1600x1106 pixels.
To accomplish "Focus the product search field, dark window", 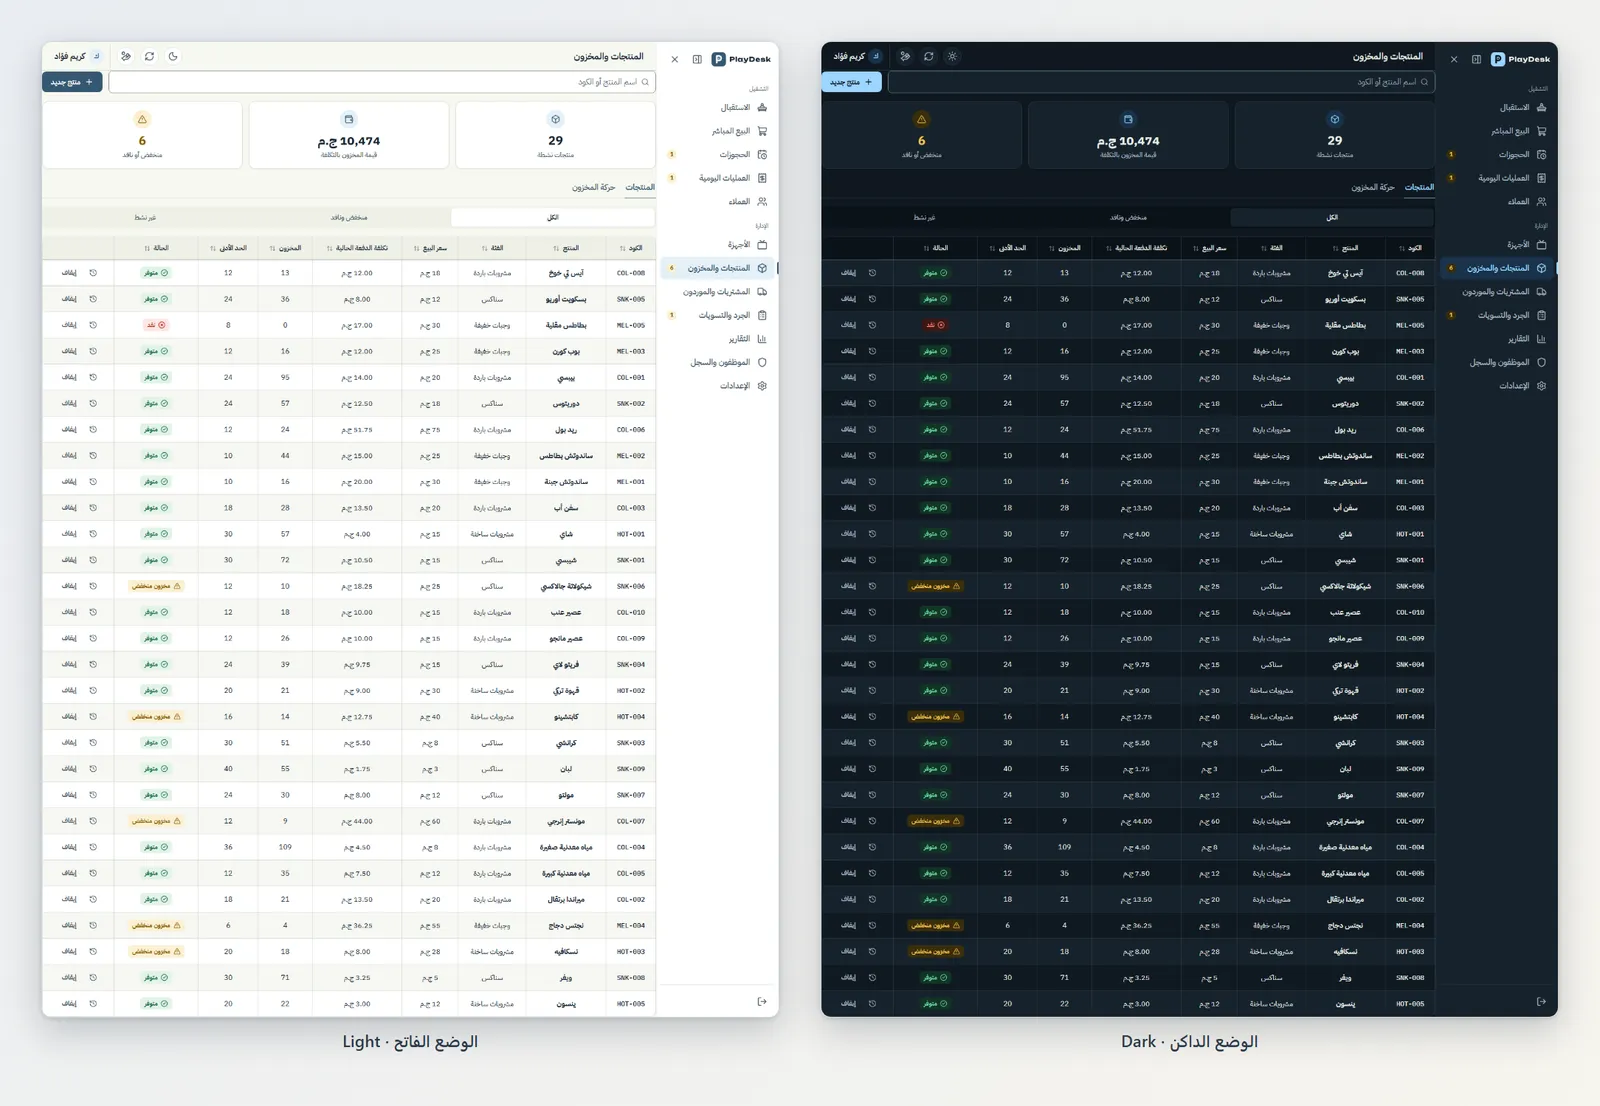I will [1161, 82].
